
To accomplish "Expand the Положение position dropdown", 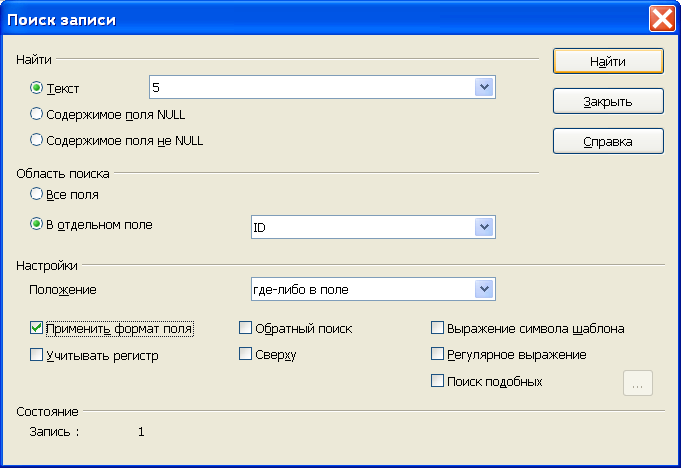I will tap(484, 289).
